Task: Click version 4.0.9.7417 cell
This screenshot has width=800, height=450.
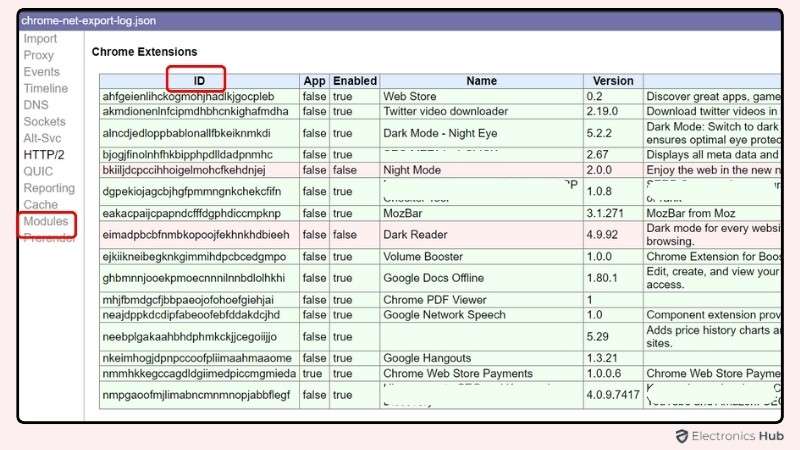Action: click(613, 395)
